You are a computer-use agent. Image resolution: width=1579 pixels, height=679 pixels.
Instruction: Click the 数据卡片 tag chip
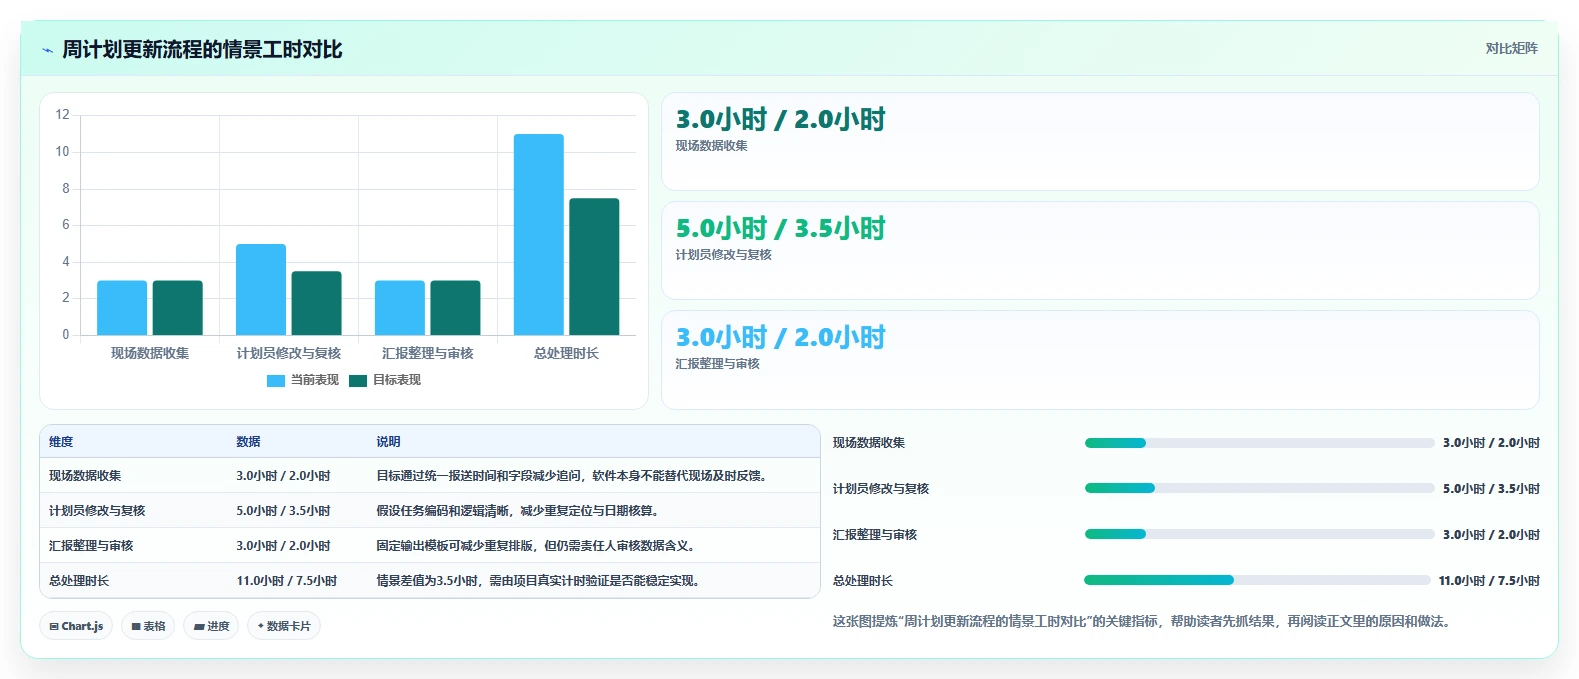click(284, 626)
